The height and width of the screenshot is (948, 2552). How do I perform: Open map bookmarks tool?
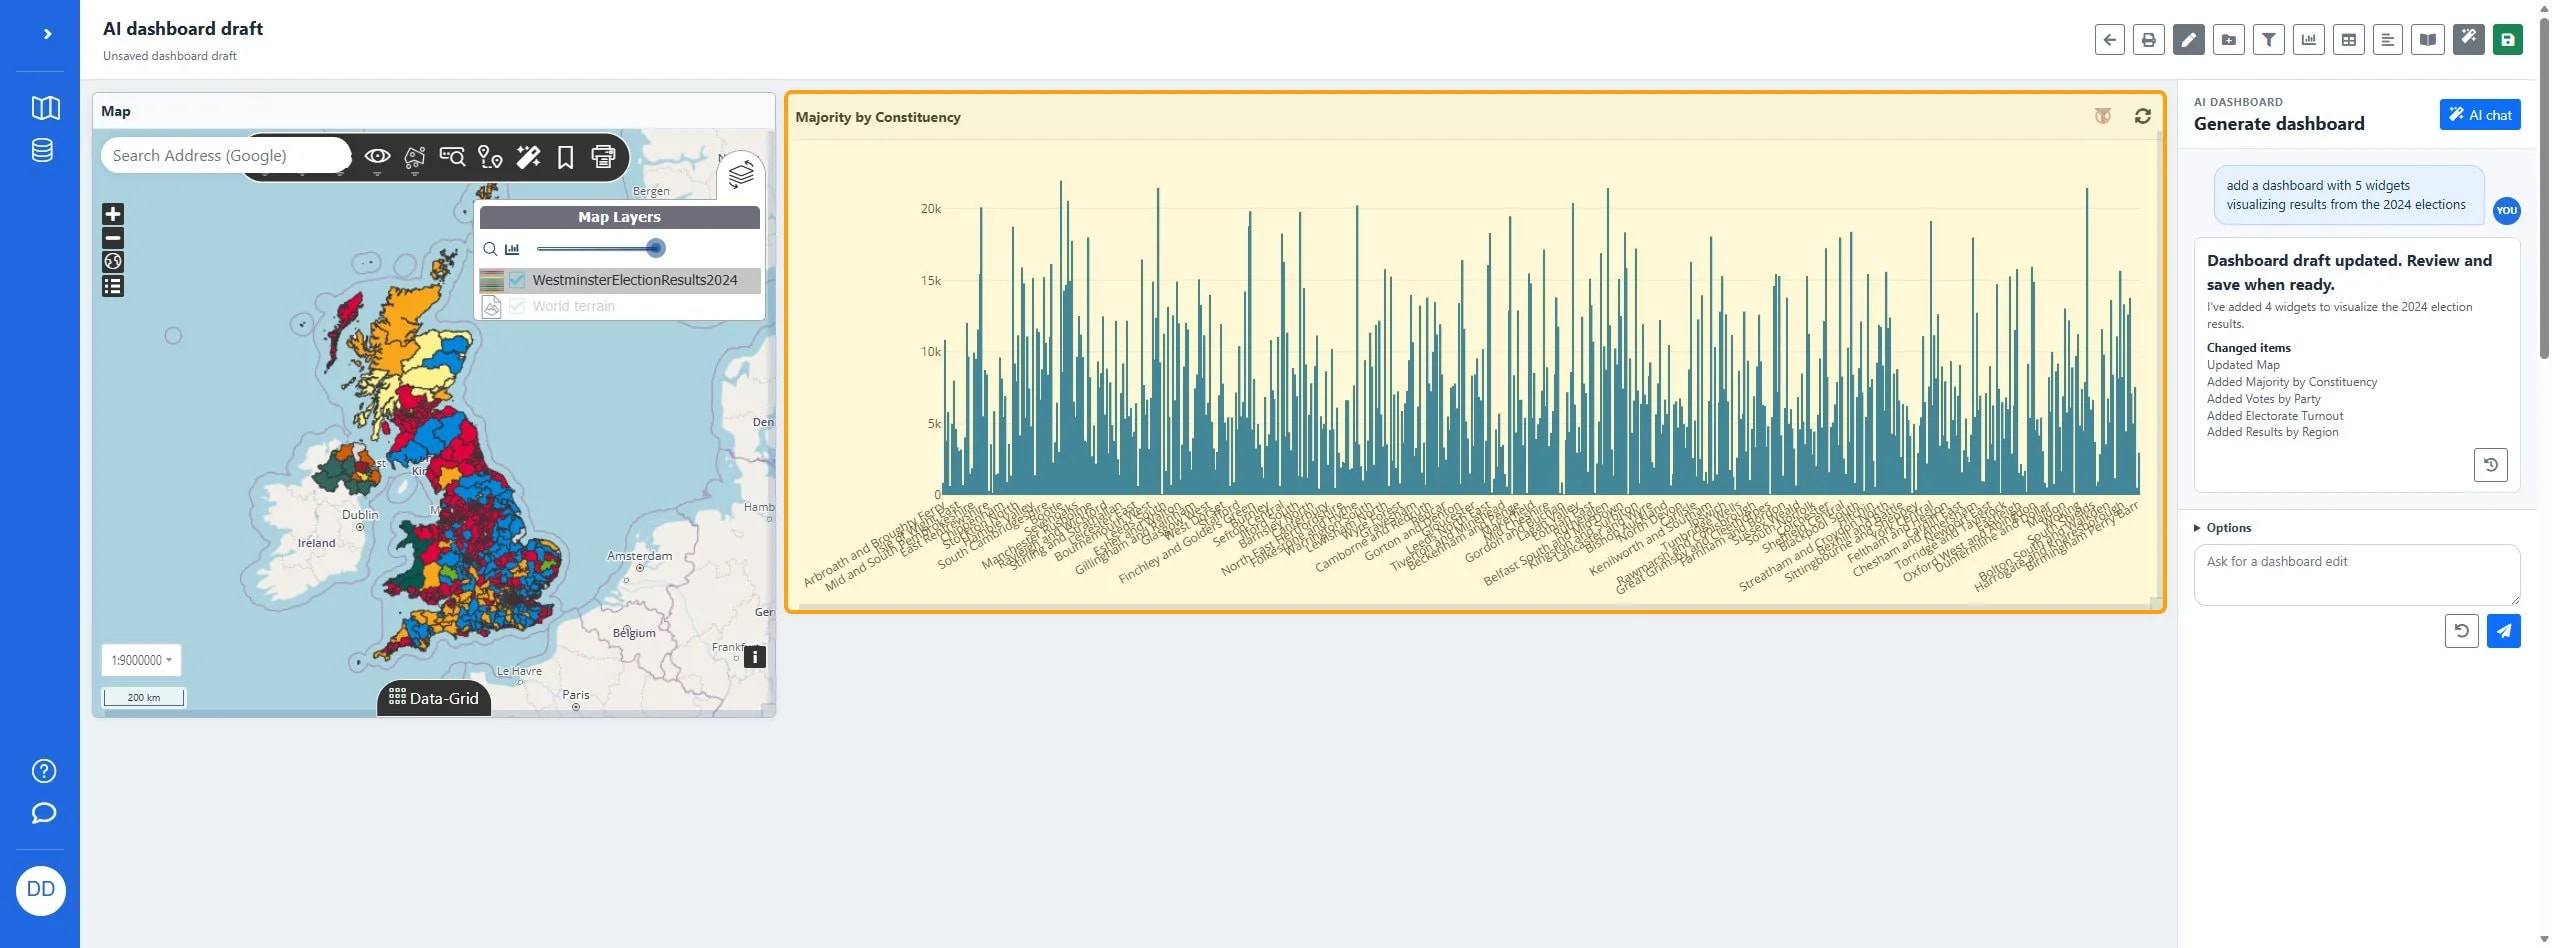pyautogui.click(x=565, y=157)
